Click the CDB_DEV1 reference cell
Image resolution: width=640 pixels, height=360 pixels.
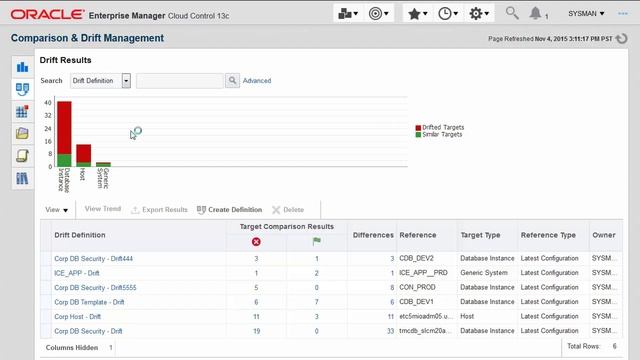(x=416, y=302)
